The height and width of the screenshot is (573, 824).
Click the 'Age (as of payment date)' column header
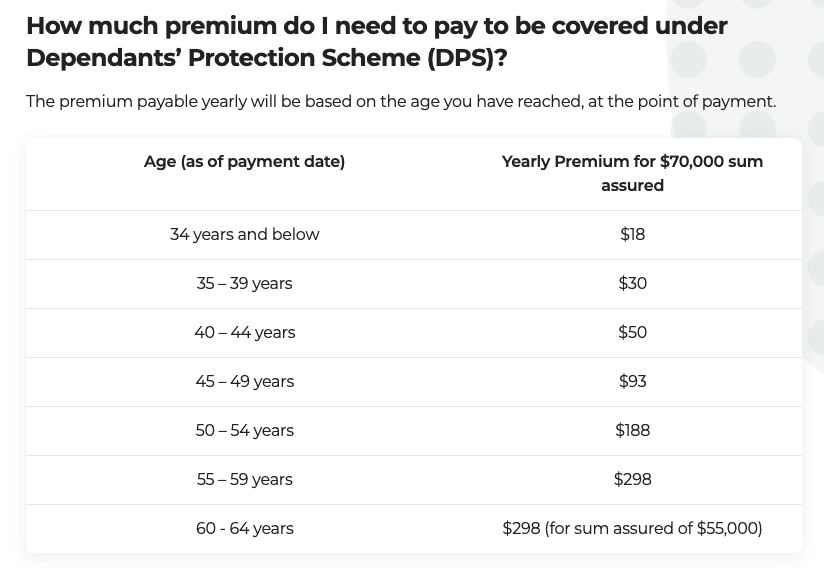coord(244,161)
